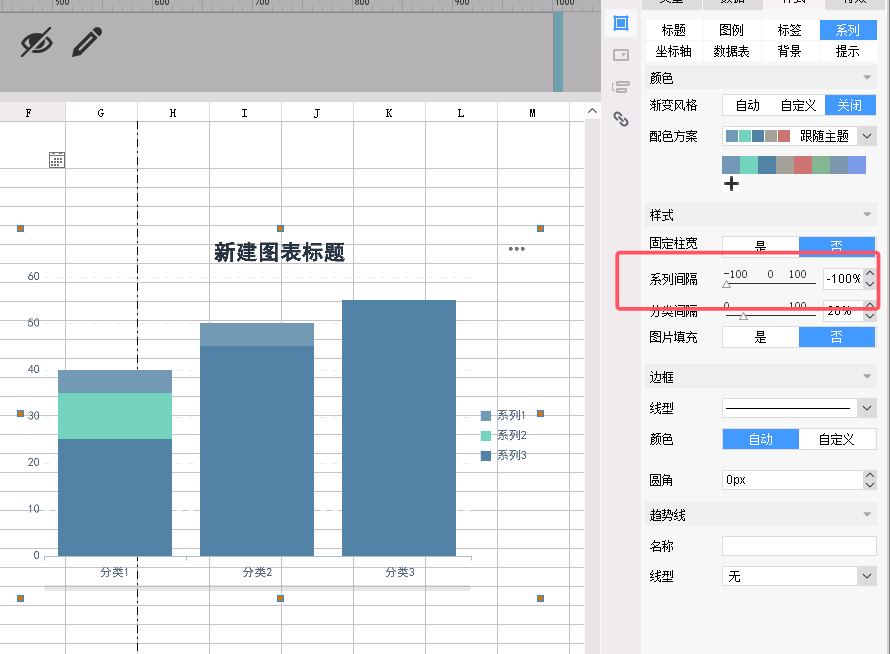Select column header I
Screen dimensions: 890x654
pyautogui.click(x=245, y=112)
